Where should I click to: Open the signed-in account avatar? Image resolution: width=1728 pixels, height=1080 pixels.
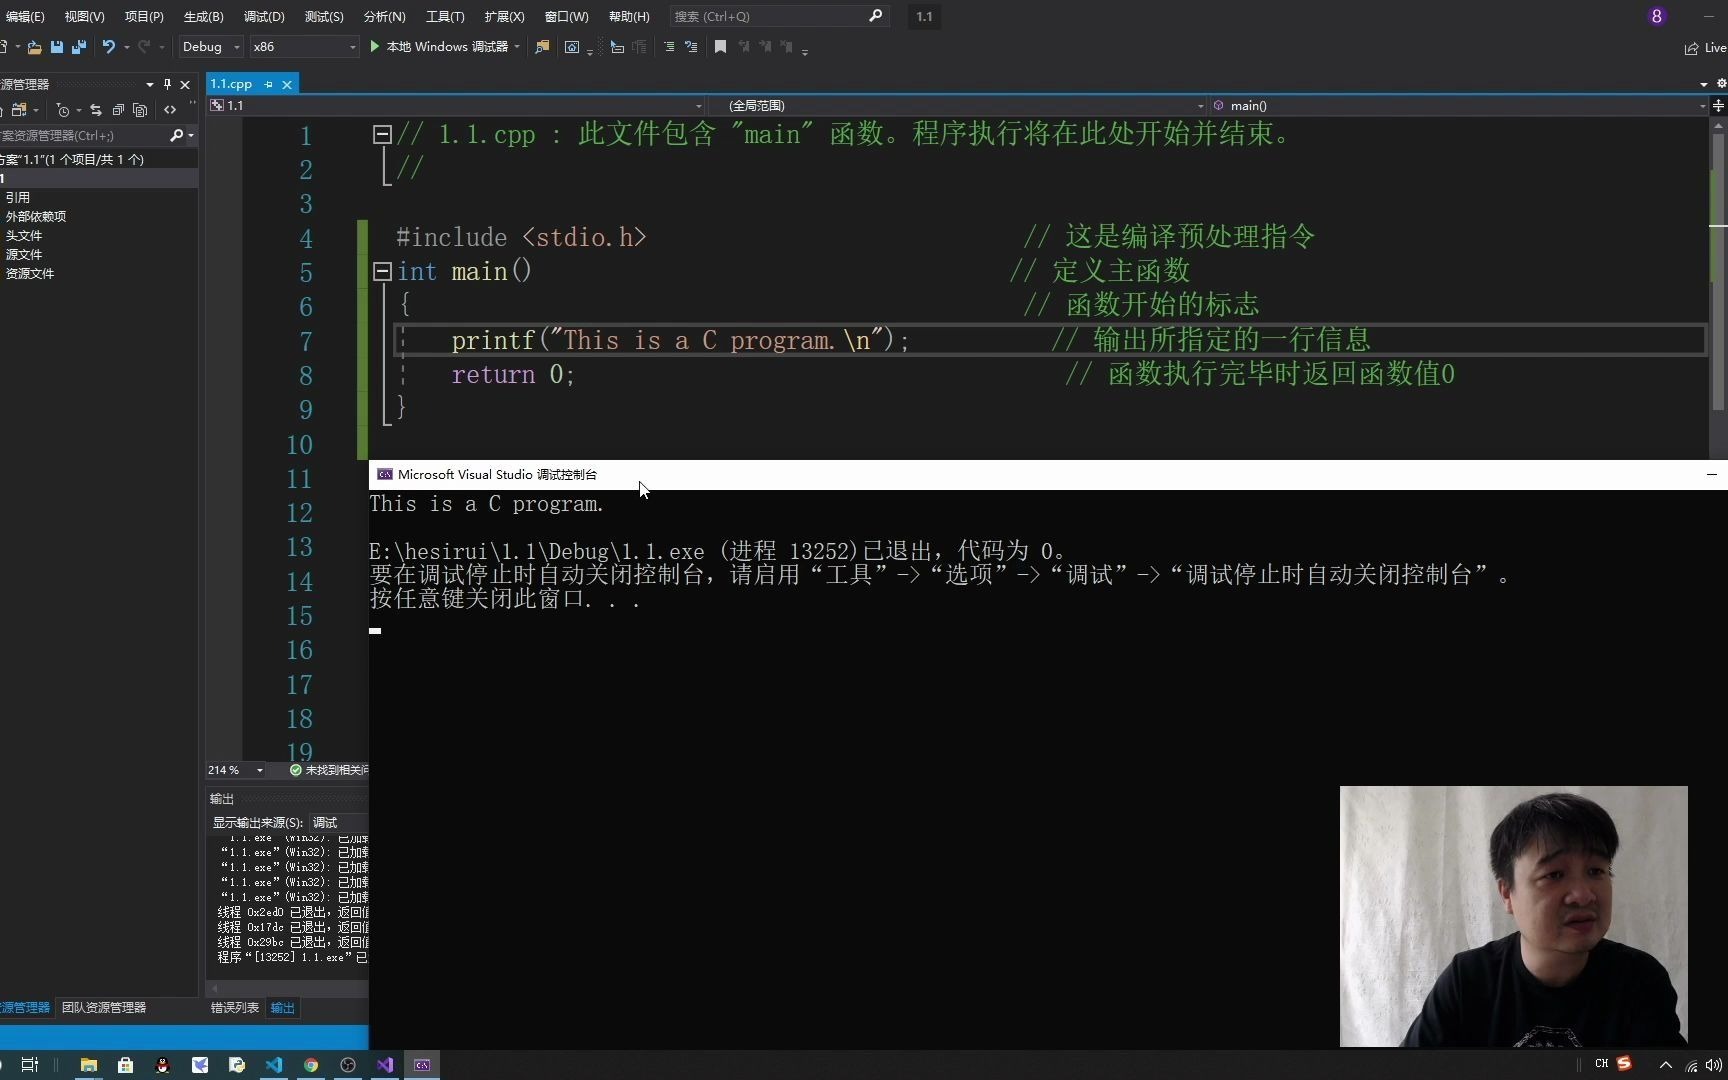click(x=1657, y=16)
